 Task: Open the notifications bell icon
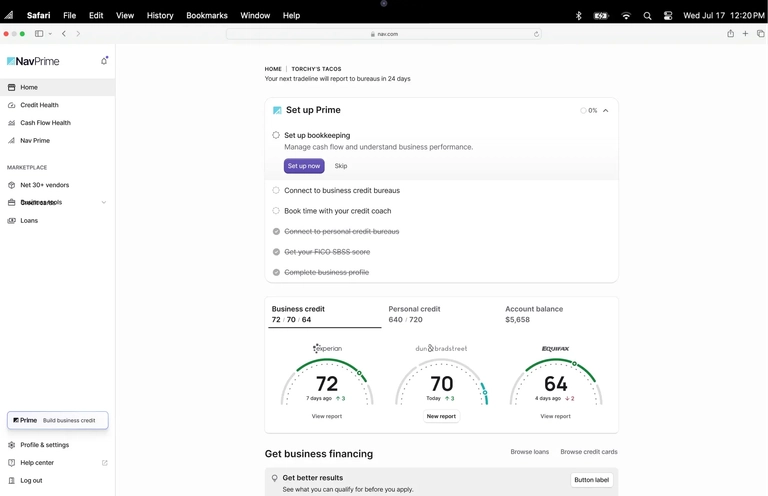tap(104, 61)
